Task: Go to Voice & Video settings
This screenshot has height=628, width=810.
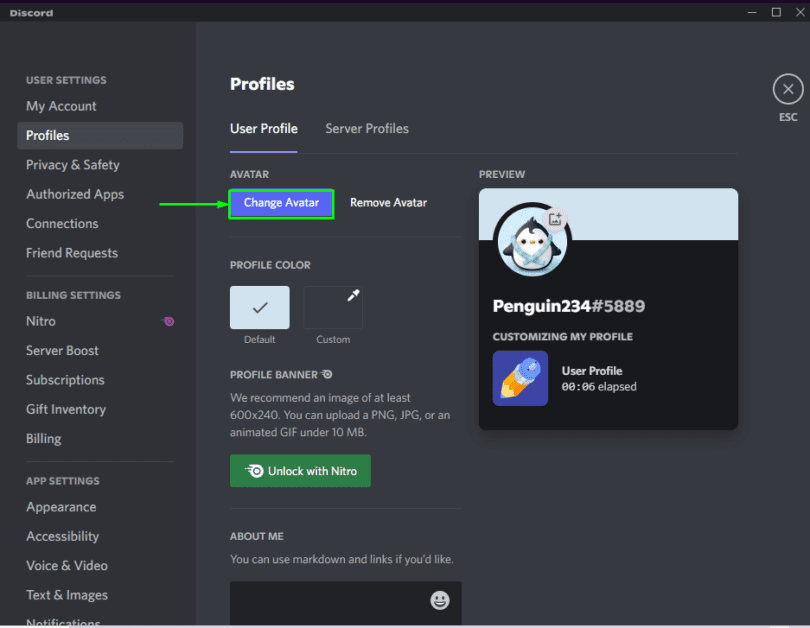Action: tap(67, 566)
